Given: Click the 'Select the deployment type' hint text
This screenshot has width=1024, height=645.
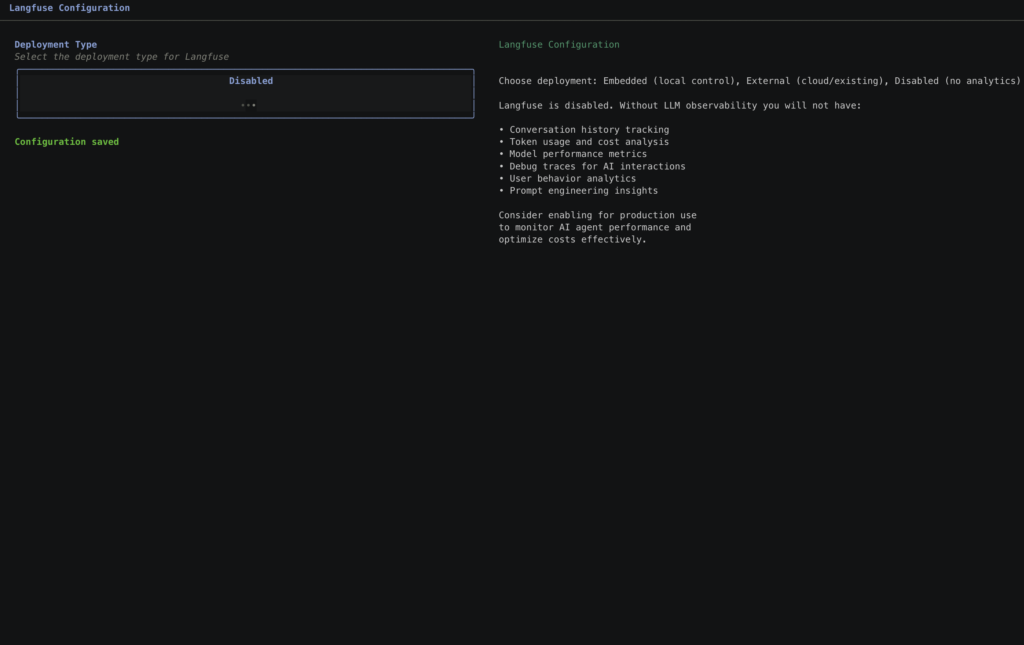Looking at the screenshot, I should [121, 57].
